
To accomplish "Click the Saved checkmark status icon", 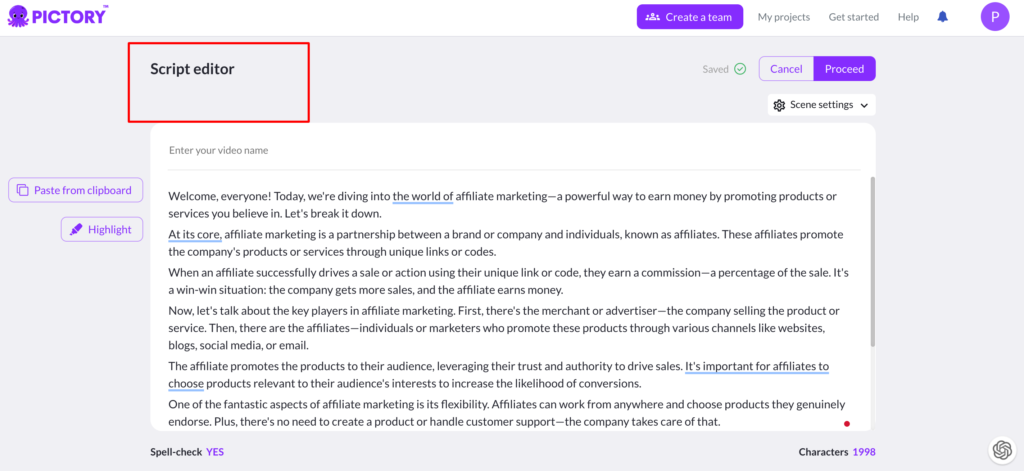I will (x=740, y=69).
